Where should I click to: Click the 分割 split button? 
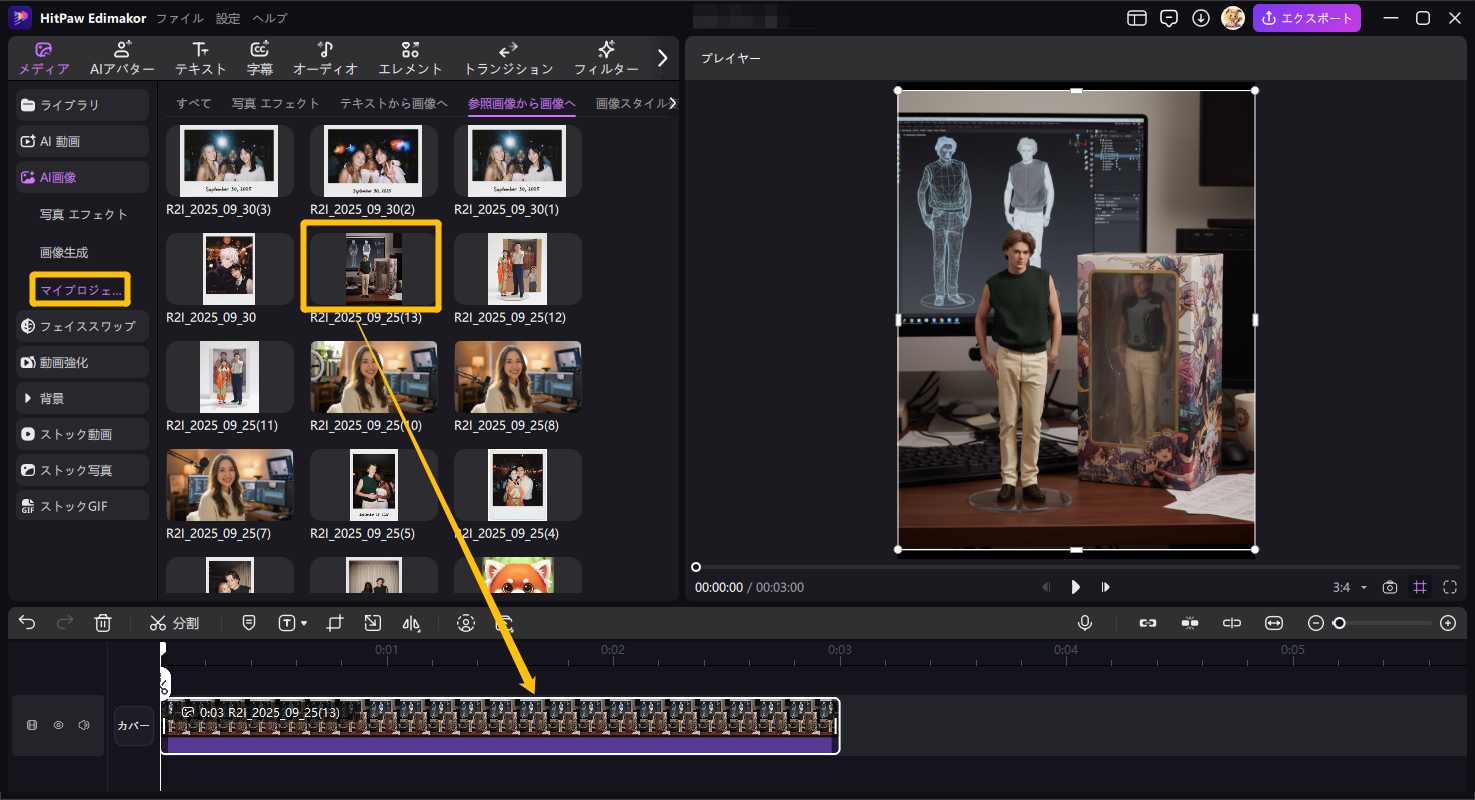[175, 623]
